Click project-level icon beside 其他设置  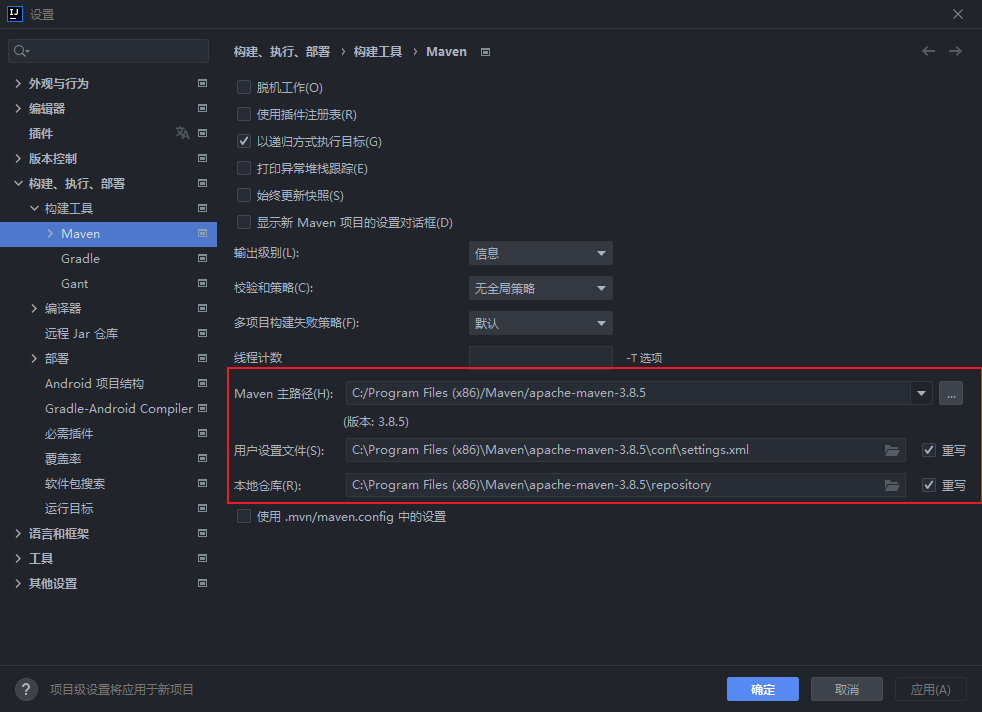pos(202,583)
